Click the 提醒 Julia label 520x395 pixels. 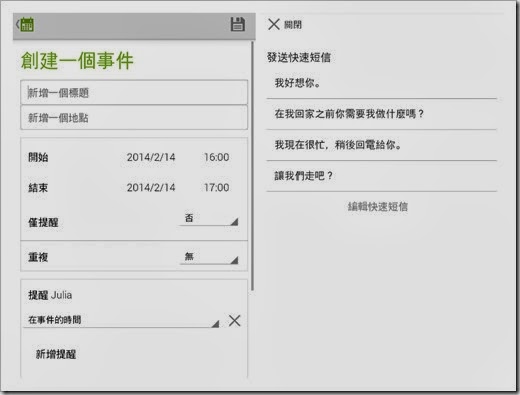pos(50,295)
